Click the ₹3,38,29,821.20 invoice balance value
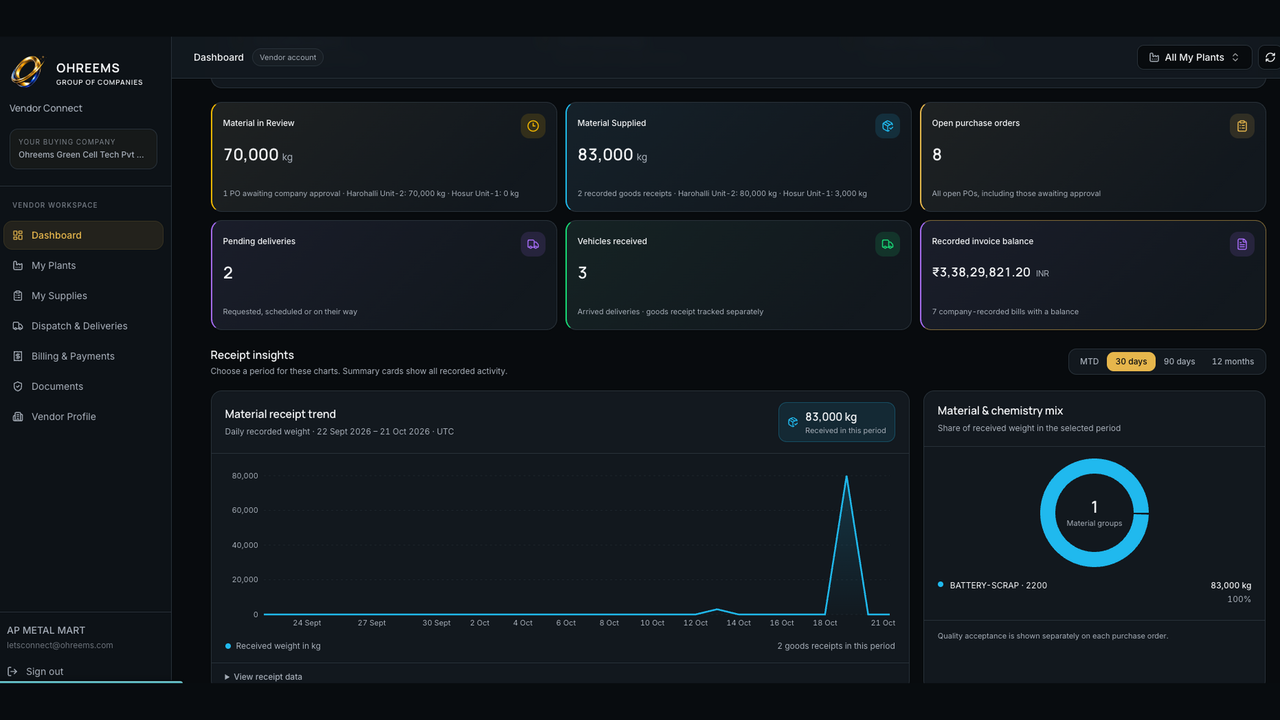Viewport: 1280px width, 720px height. pyautogui.click(x=981, y=272)
